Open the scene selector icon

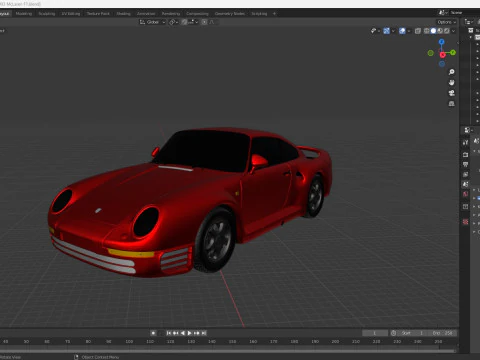443,13
